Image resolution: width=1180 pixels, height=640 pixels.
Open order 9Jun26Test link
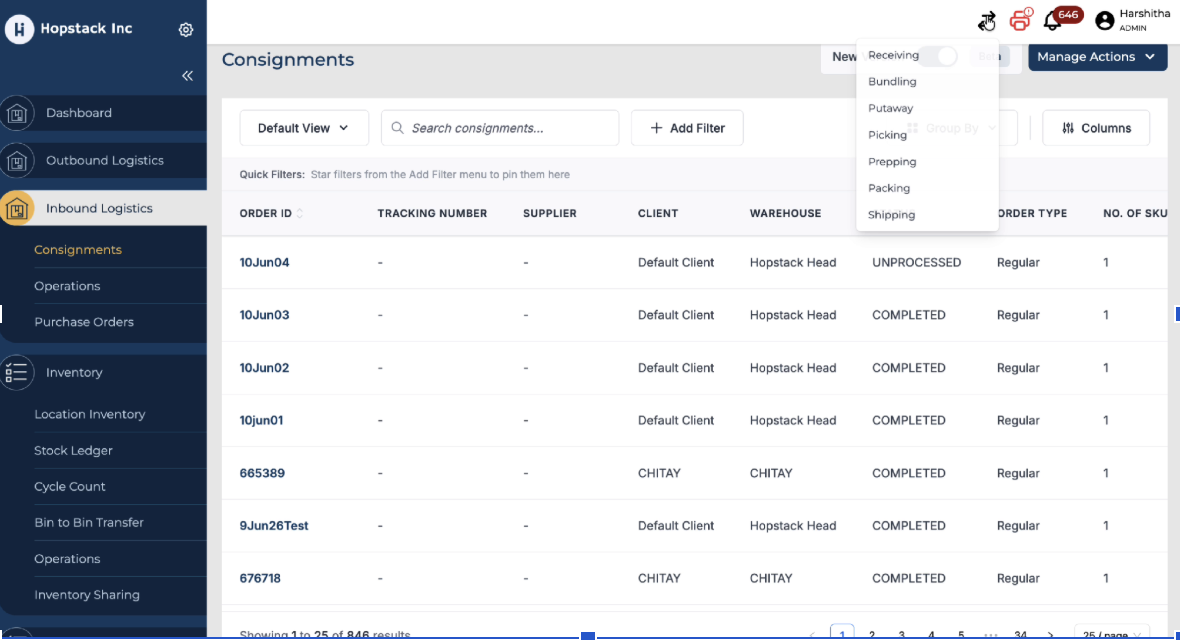click(274, 526)
